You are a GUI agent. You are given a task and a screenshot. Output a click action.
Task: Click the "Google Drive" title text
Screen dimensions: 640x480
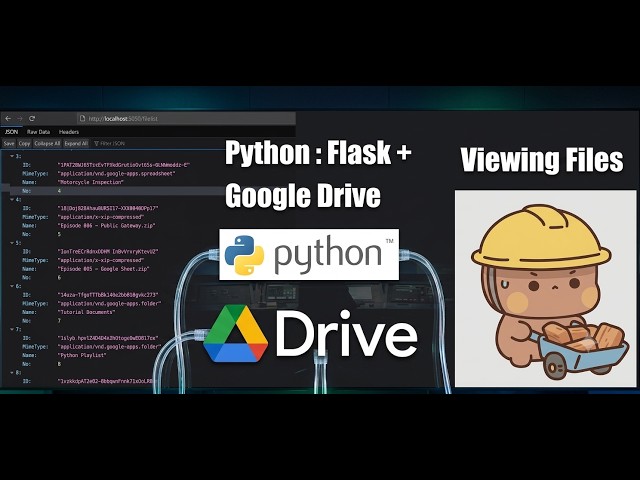click(303, 195)
